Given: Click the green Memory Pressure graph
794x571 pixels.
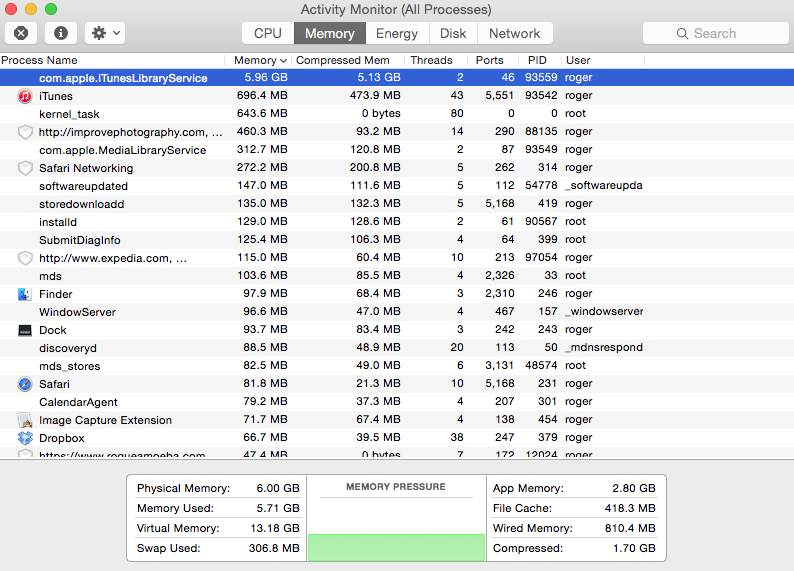Looking at the screenshot, I should (396, 547).
